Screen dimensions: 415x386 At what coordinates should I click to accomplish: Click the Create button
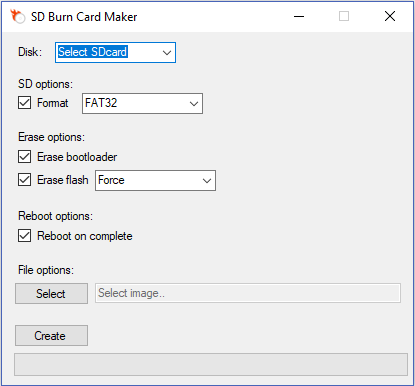coord(51,336)
